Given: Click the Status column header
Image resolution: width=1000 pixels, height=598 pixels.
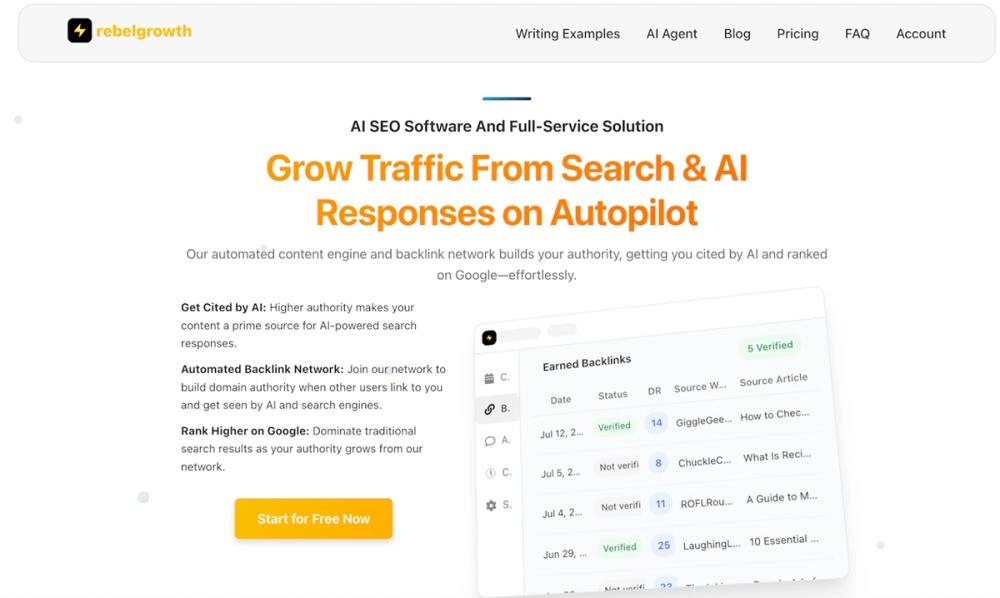Looking at the screenshot, I should (x=613, y=395).
